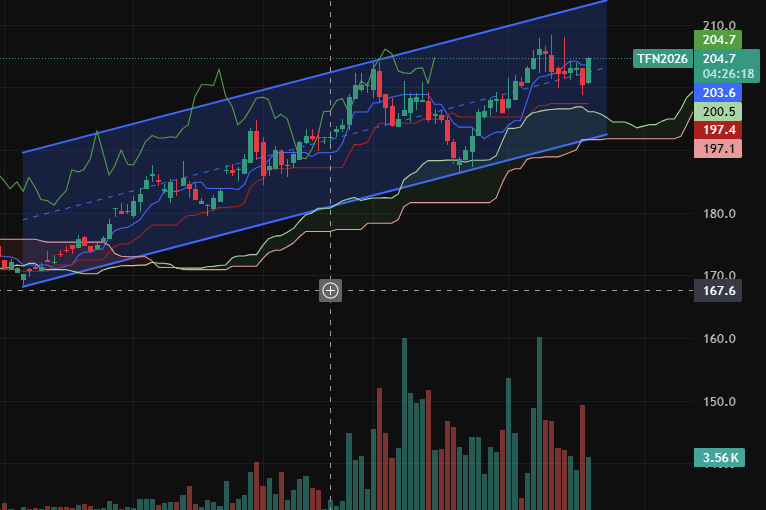Click the 150.0 price axis label
Viewport: 766px width, 510px height.
pyautogui.click(x=719, y=402)
